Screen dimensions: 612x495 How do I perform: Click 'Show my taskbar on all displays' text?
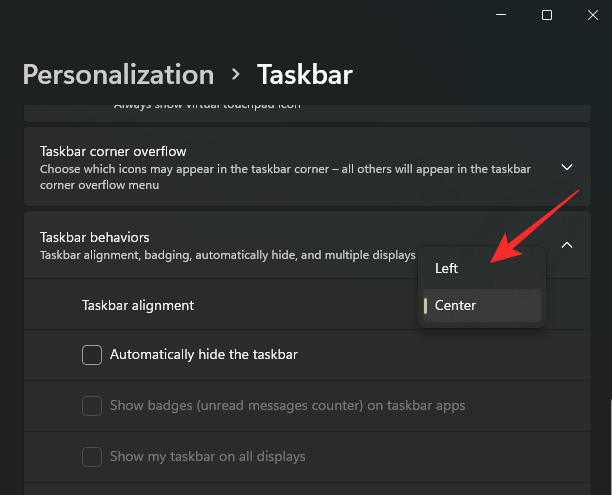click(208, 457)
